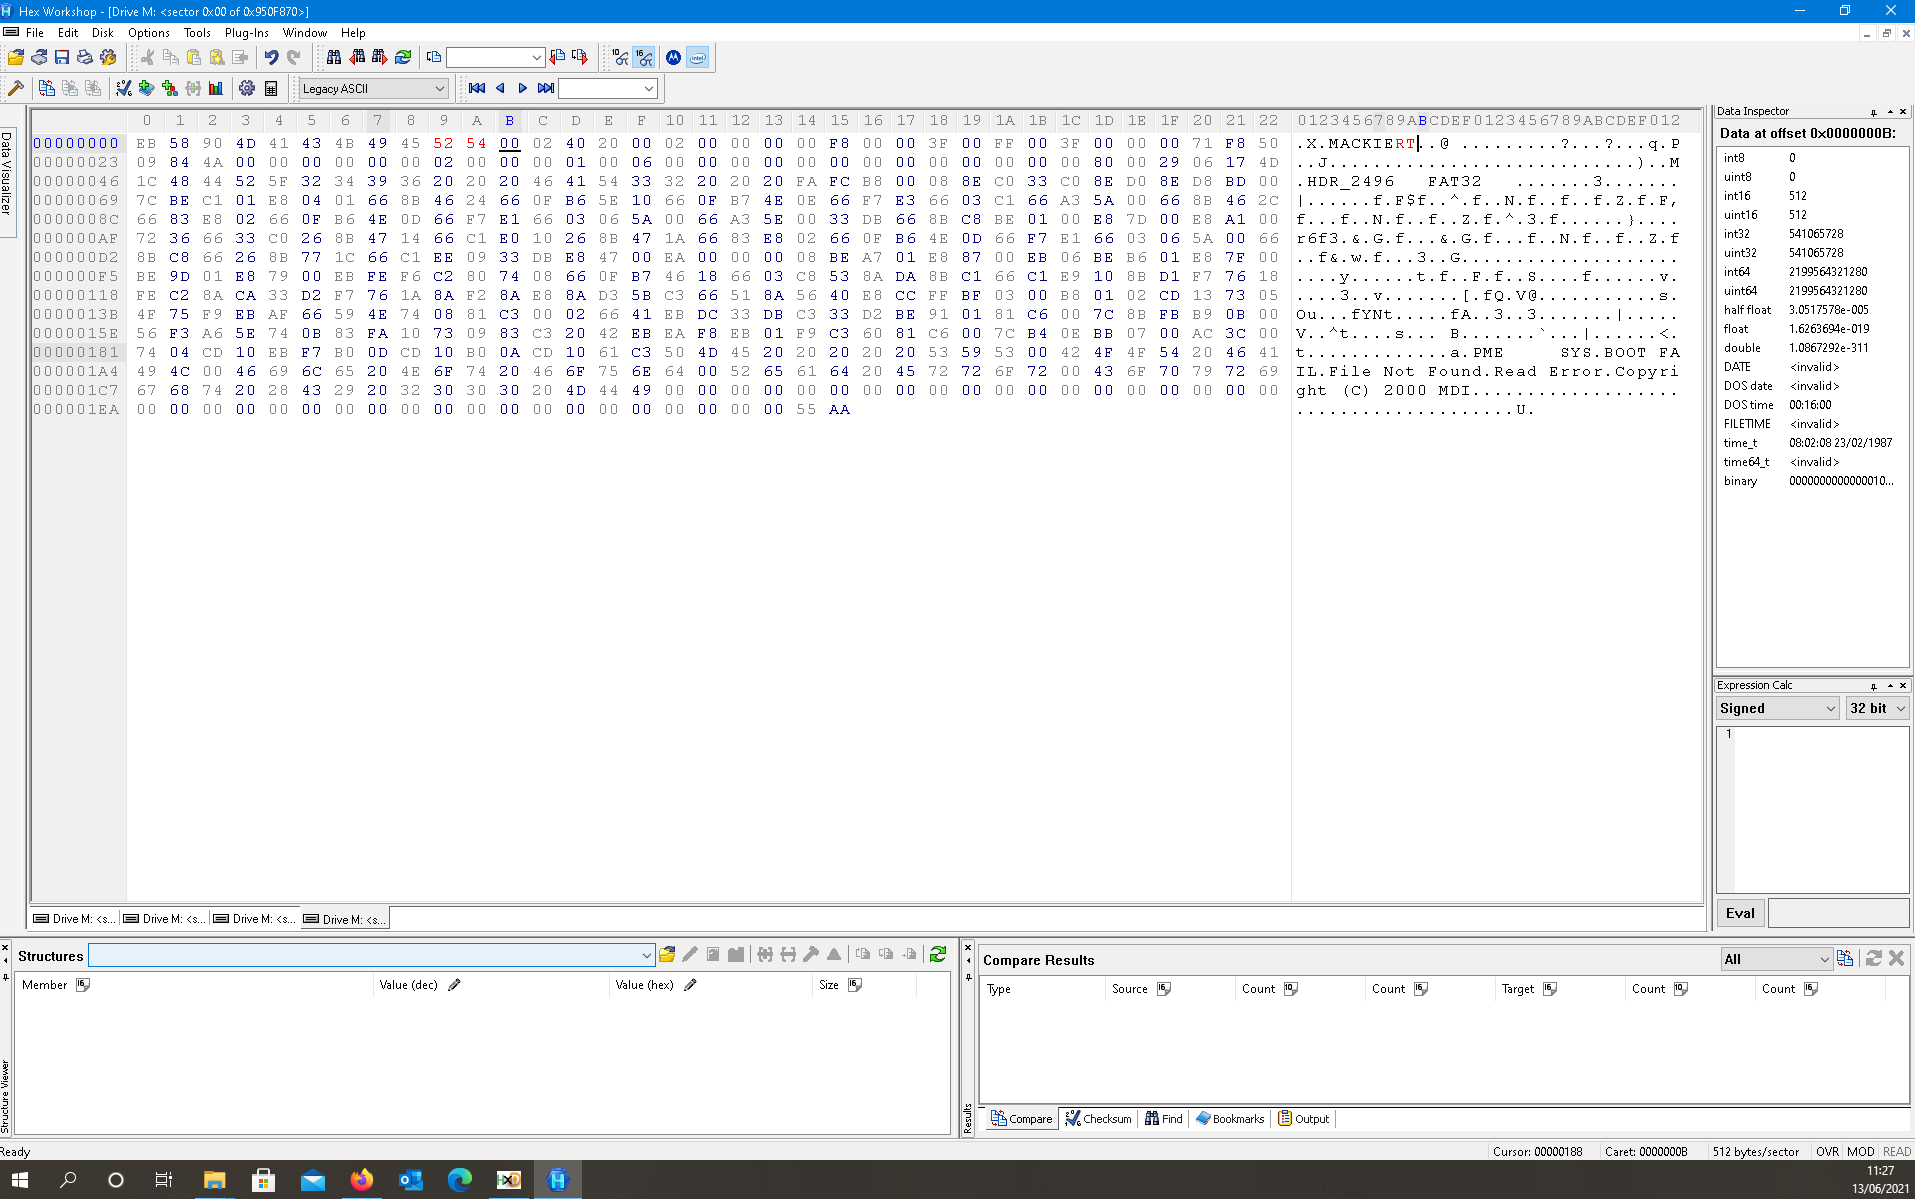The height and width of the screenshot is (1199, 1915).
Task: Click the Open structure library folder icon
Action: (667, 955)
